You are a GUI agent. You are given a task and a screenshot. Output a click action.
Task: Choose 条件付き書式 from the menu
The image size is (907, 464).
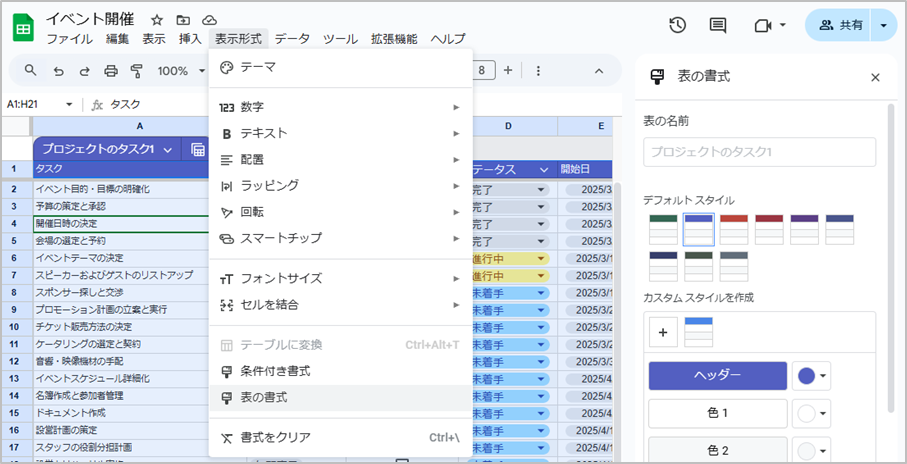341,371
